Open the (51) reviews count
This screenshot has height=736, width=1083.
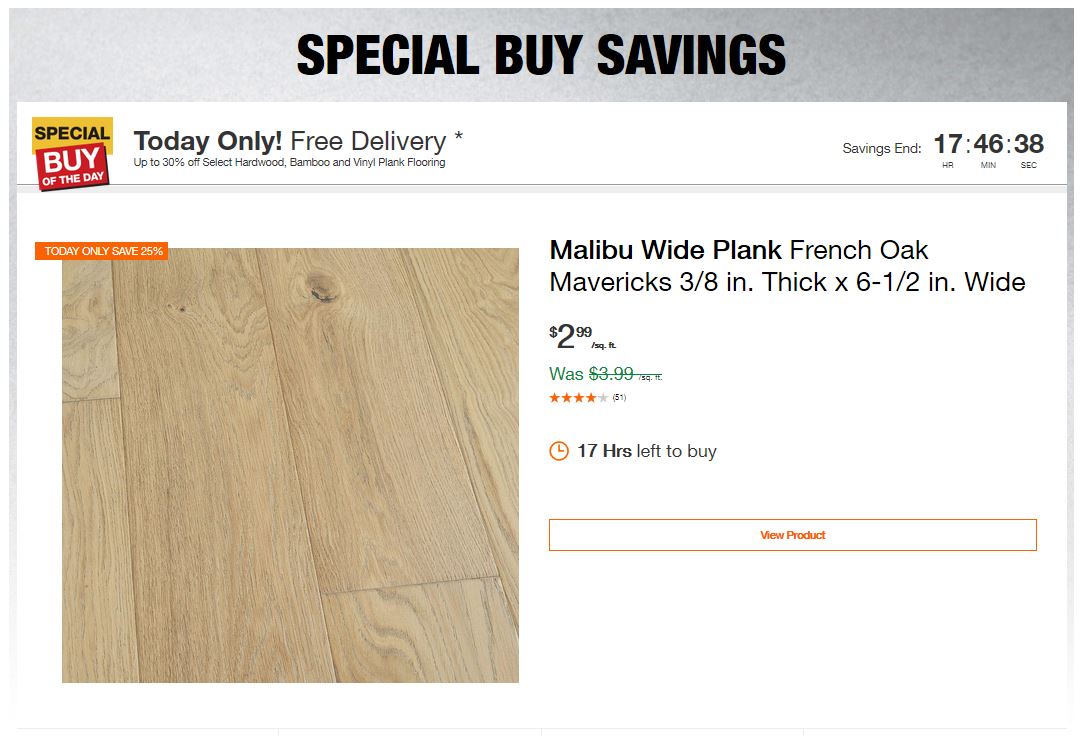coord(620,398)
